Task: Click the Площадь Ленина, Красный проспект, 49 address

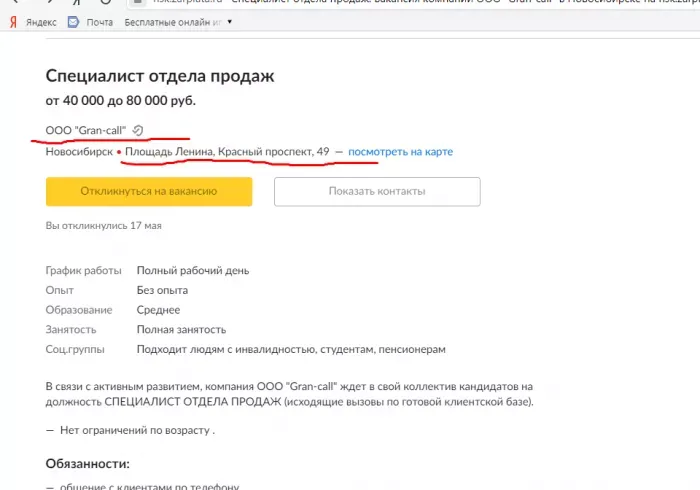Action: coord(227,152)
